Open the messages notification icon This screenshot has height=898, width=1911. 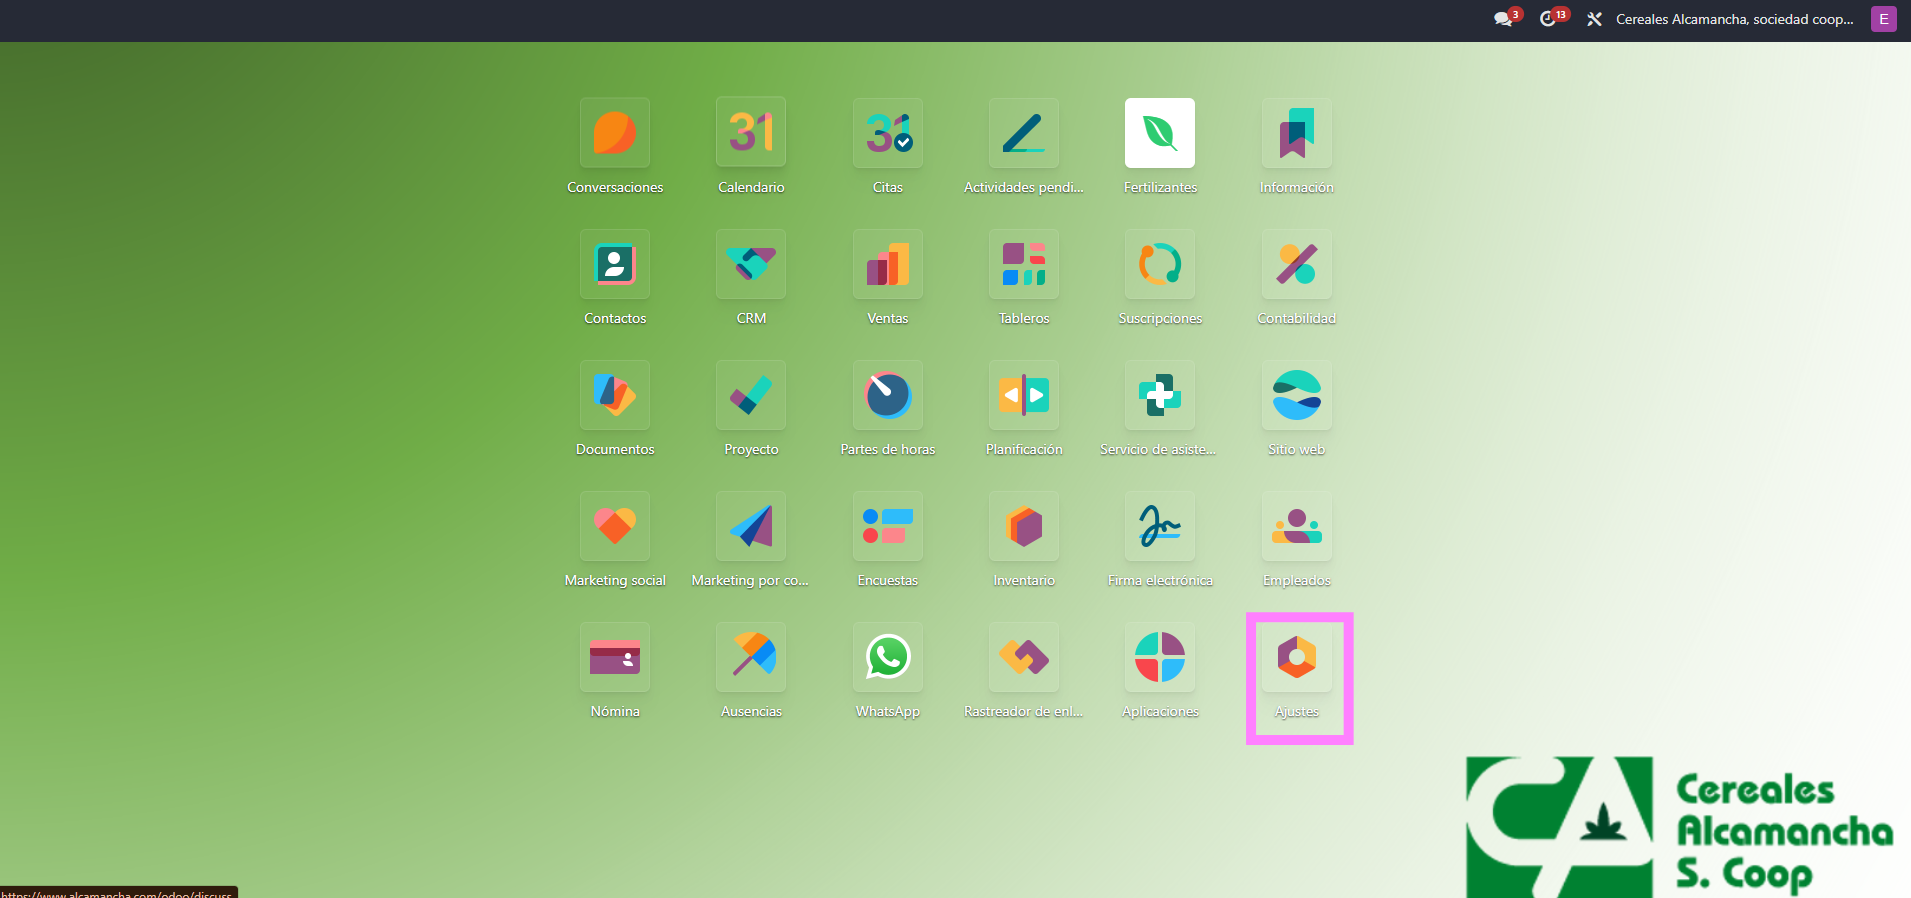pos(1503,19)
